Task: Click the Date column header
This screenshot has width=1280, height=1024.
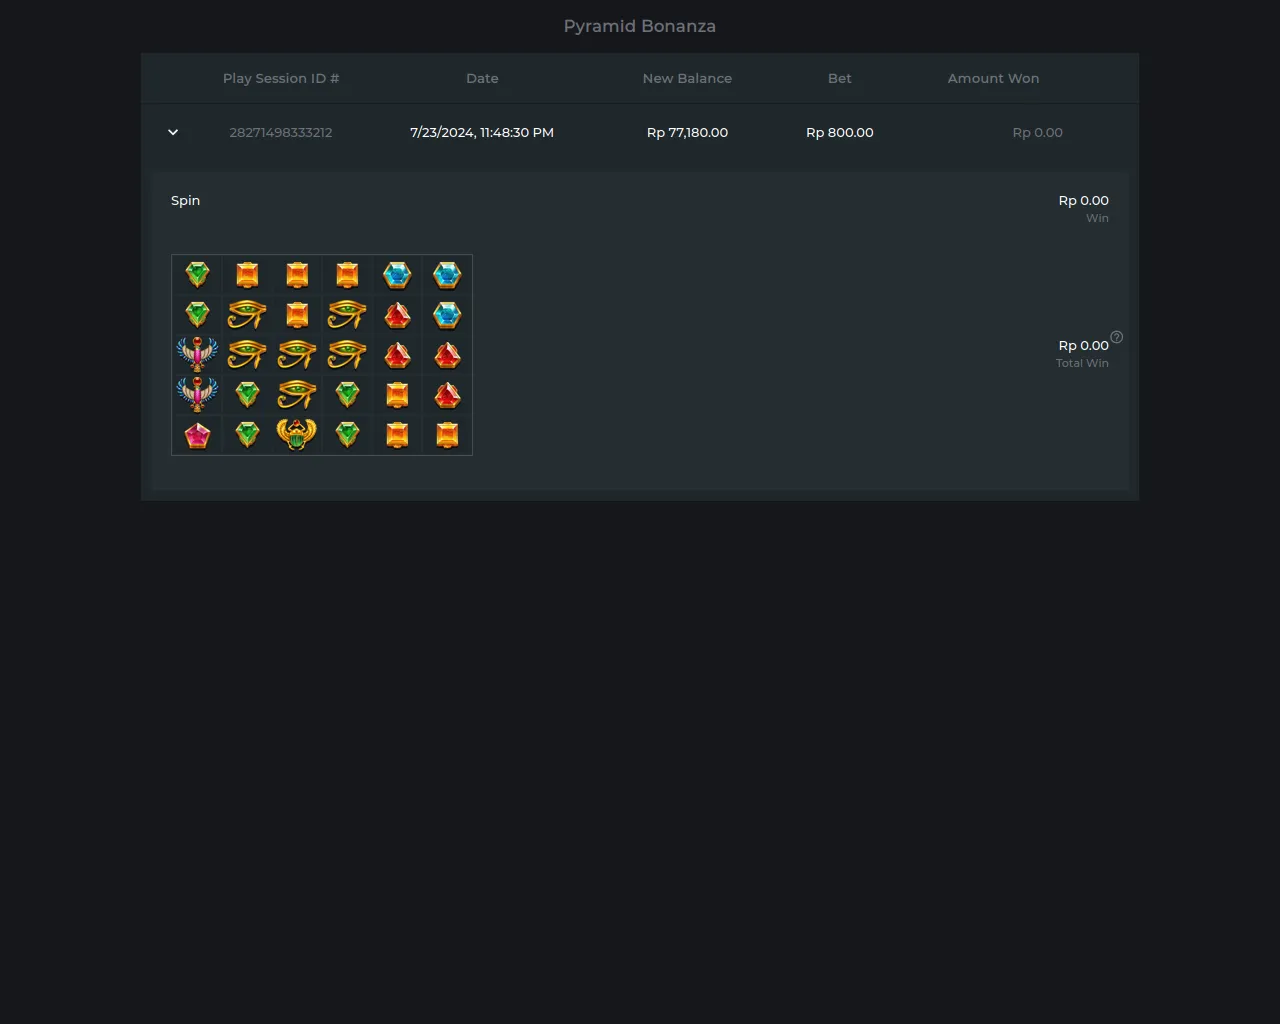Action: click(x=482, y=78)
